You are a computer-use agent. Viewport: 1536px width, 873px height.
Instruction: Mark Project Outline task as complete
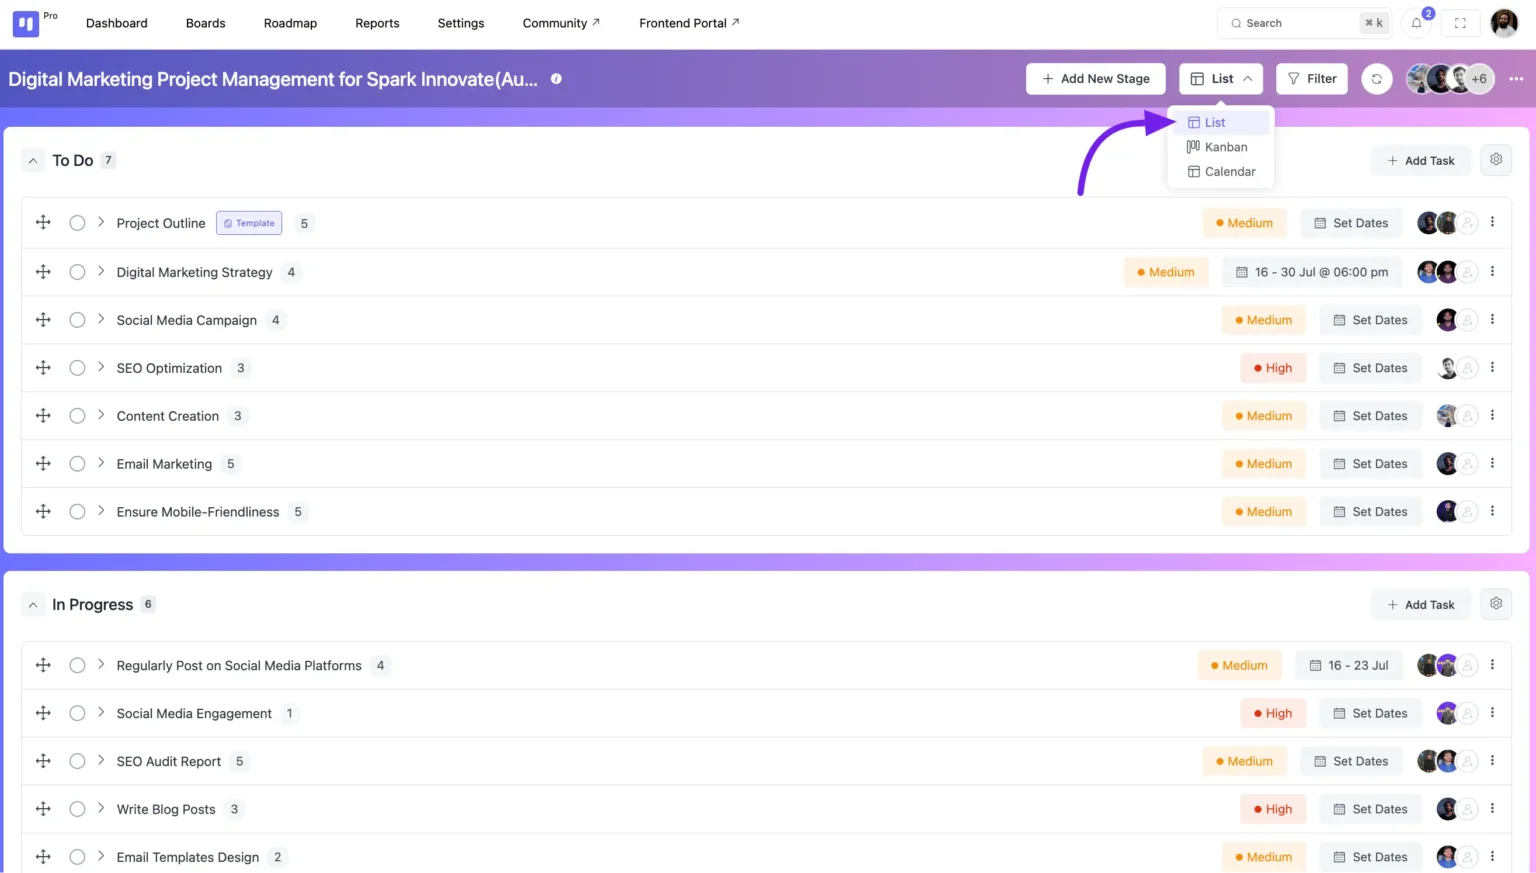(77, 223)
